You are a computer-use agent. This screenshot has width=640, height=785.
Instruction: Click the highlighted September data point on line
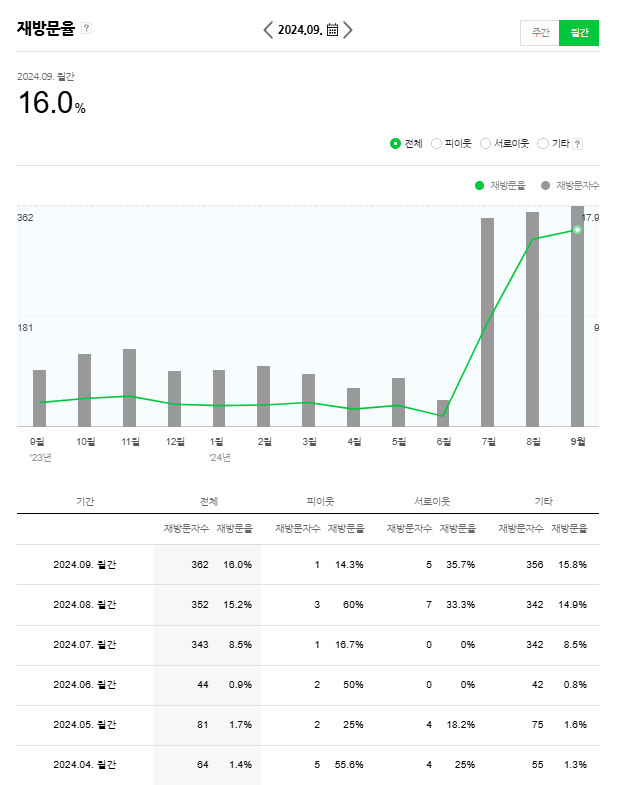point(577,230)
